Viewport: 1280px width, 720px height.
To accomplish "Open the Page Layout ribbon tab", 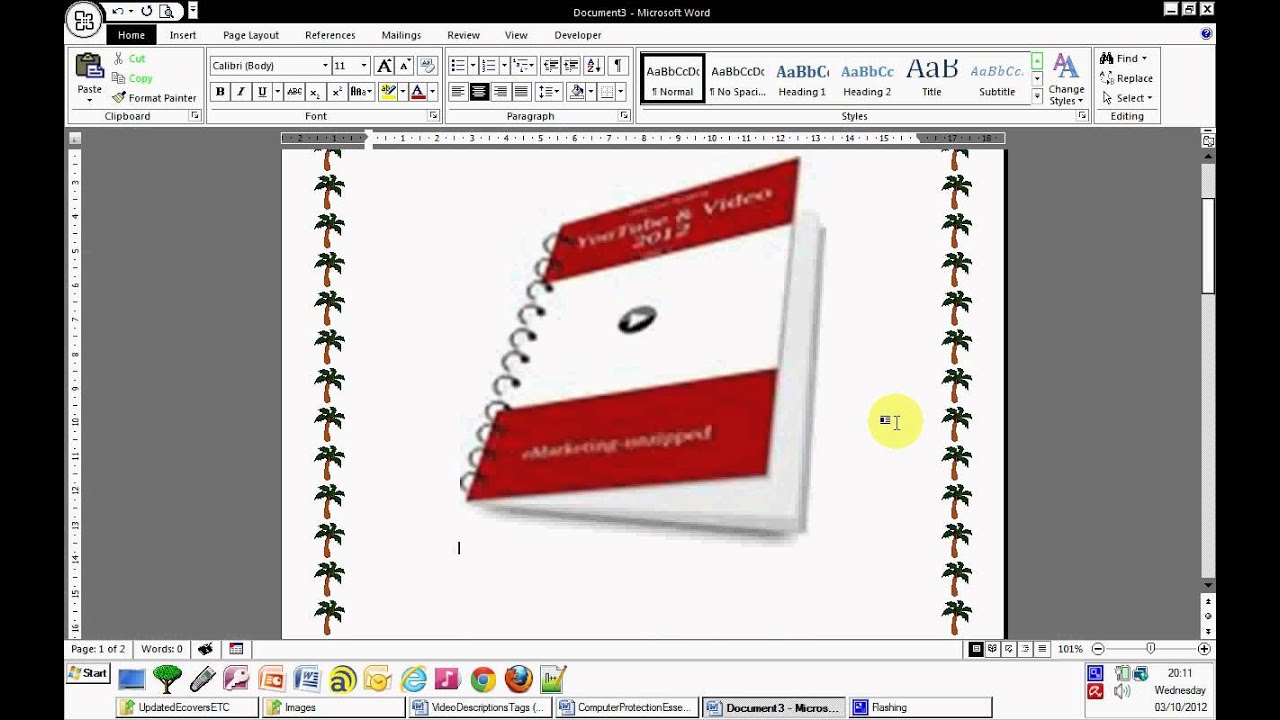I will point(251,35).
